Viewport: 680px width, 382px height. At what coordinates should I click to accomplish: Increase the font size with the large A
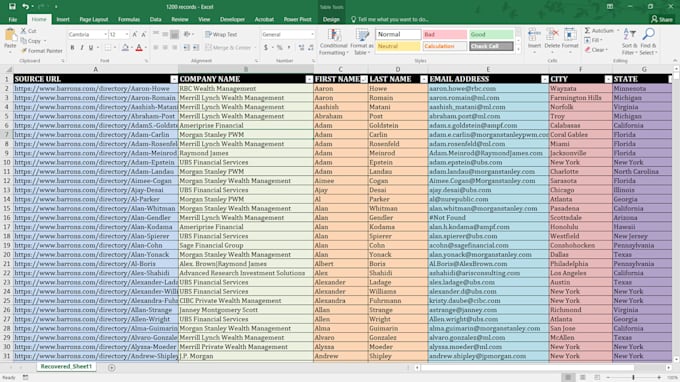tap(135, 34)
